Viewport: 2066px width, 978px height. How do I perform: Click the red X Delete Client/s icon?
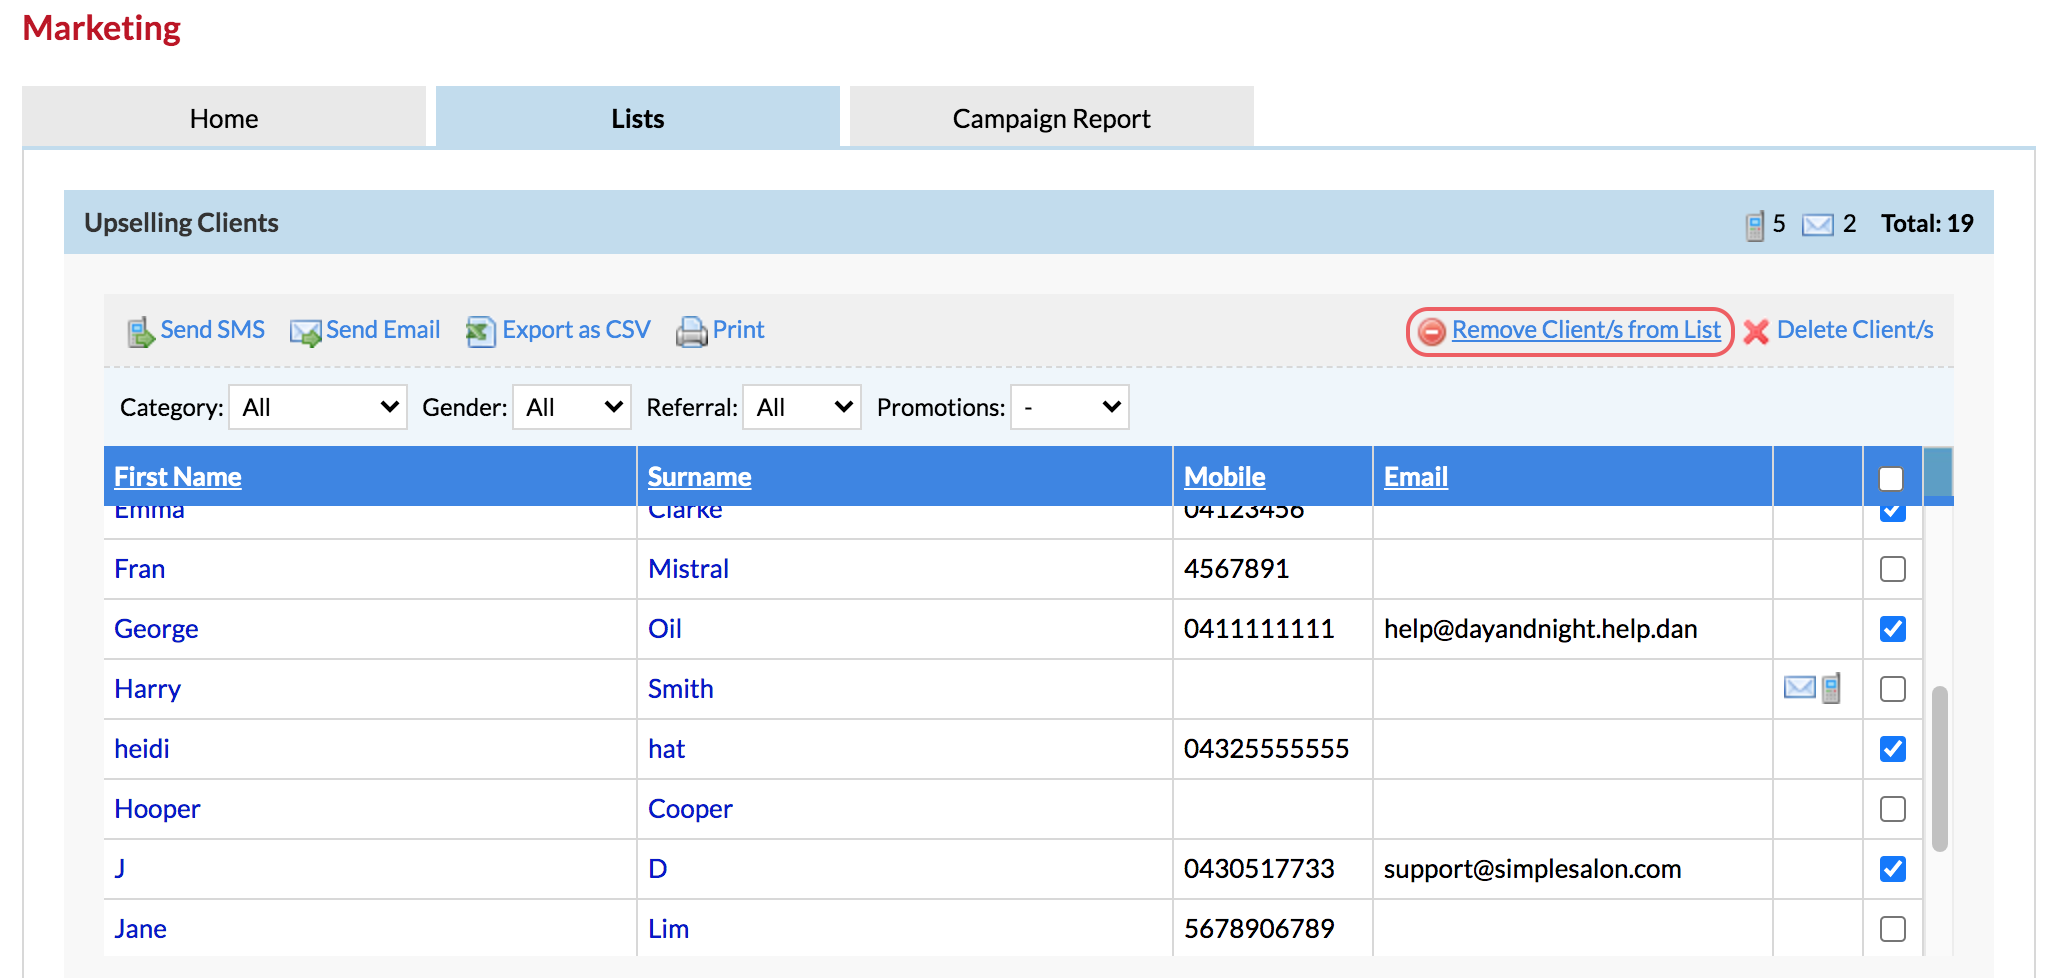pos(1756,331)
